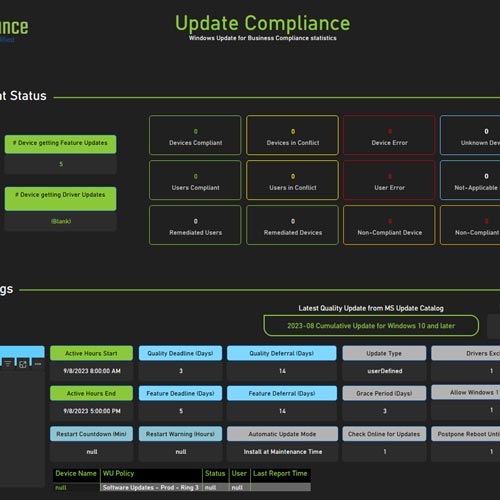Screen dimensions: 500x500
Task: Select the value 3 under Grace Period
Action: 385,411
